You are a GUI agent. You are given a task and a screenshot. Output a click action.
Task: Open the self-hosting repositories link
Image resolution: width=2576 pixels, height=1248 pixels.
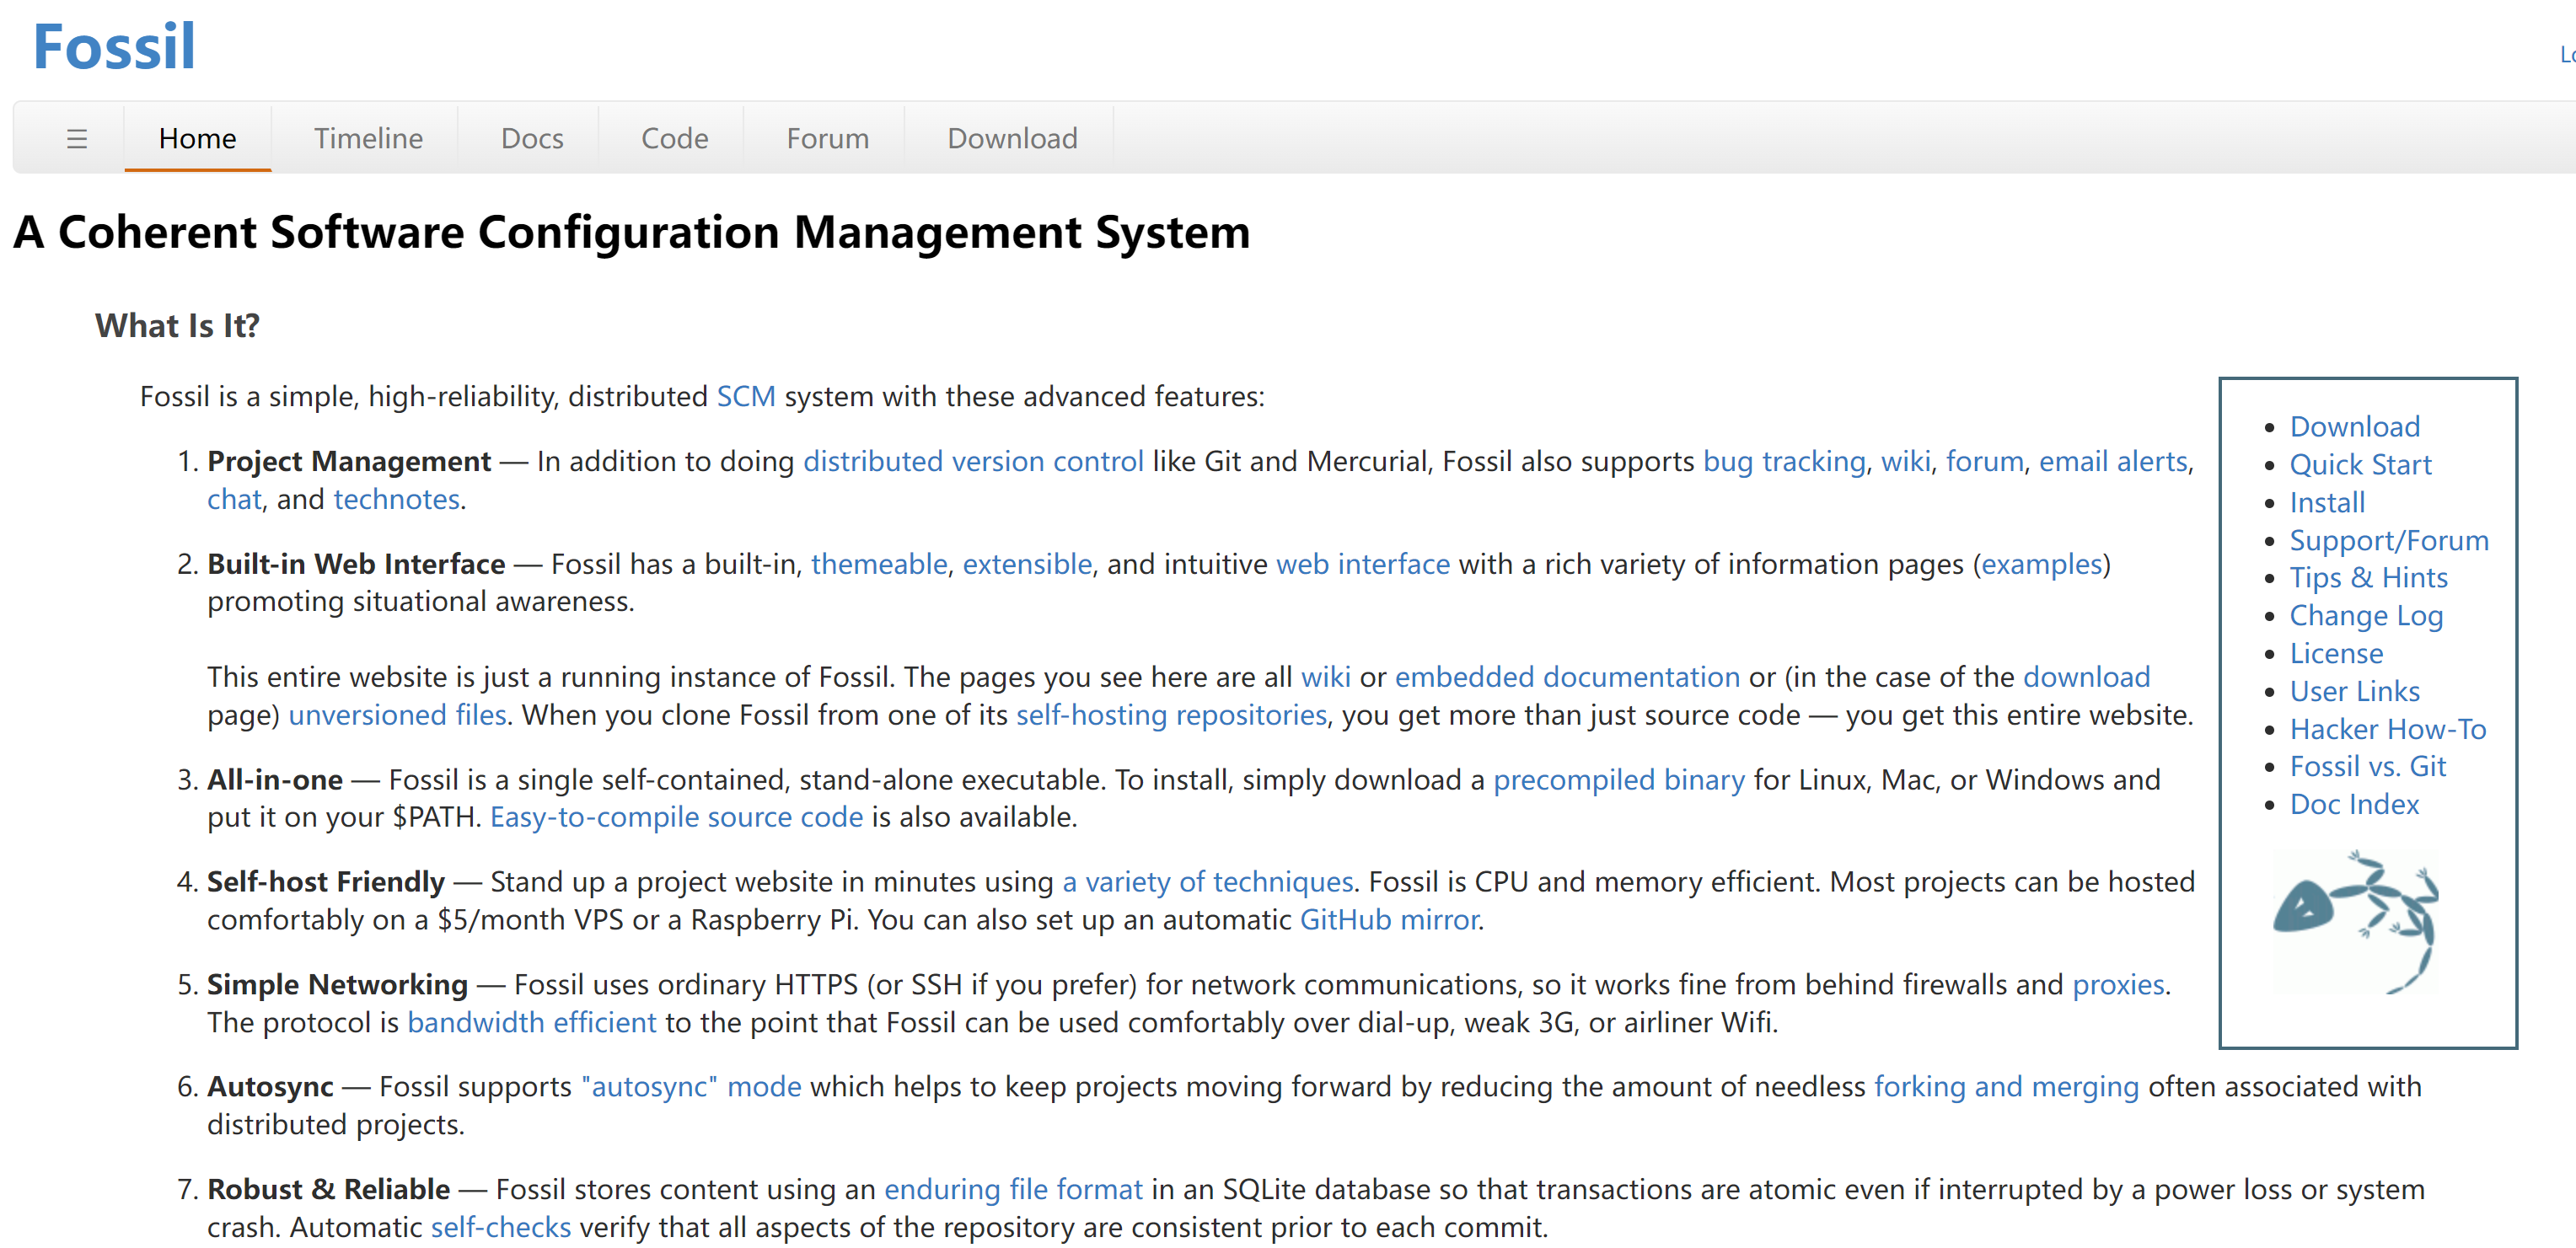pos(1171,715)
